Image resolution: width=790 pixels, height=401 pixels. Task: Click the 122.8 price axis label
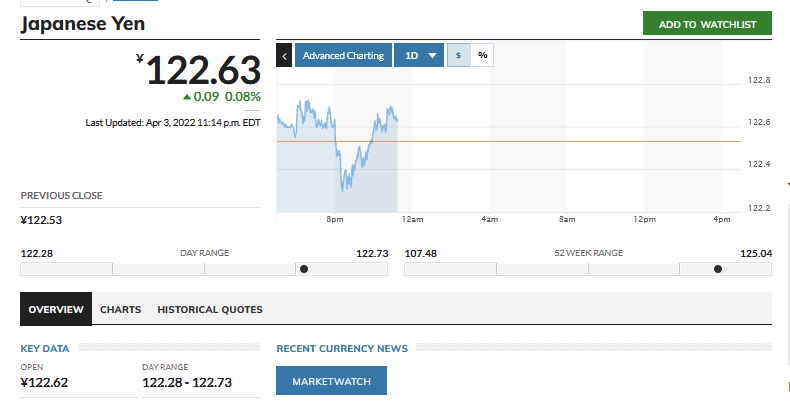coord(759,80)
